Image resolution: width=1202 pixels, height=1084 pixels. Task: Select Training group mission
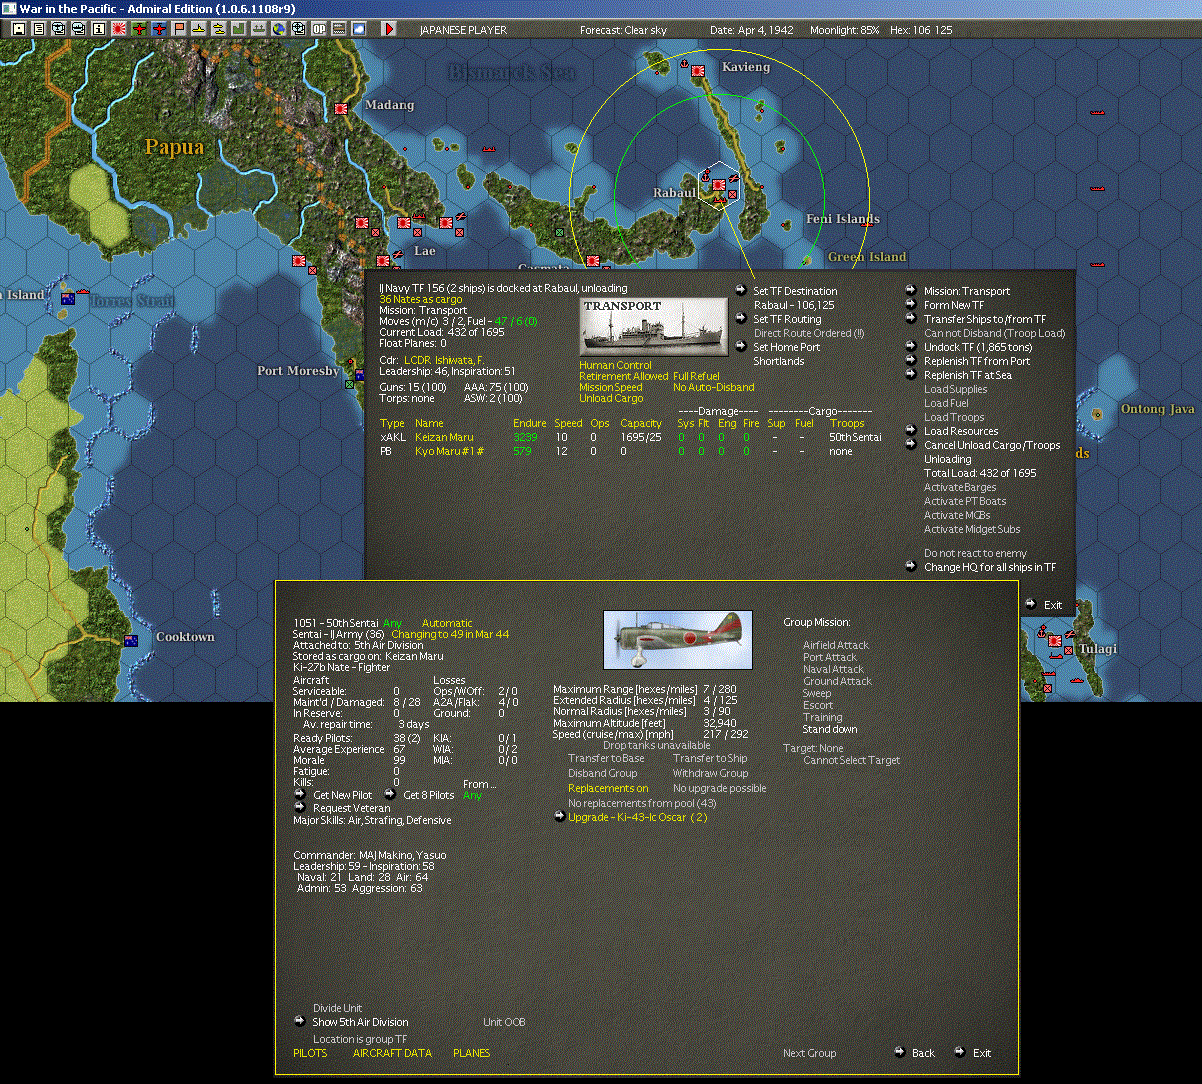[x=822, y=717]
